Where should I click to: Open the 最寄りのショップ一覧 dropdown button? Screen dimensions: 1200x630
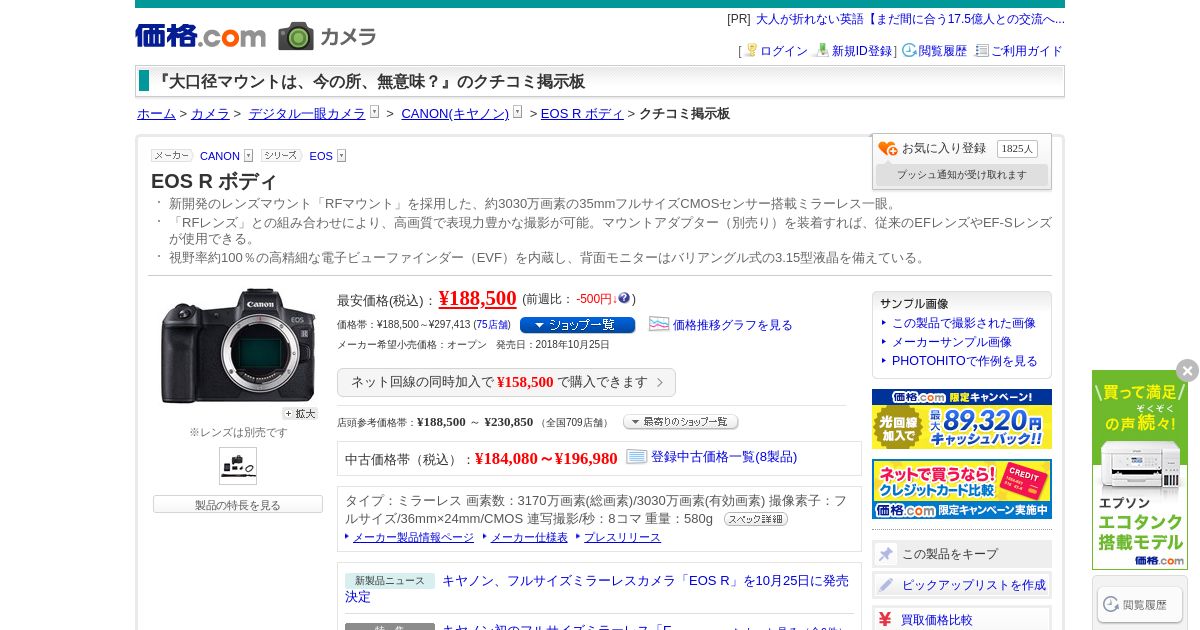coord(680,422)
